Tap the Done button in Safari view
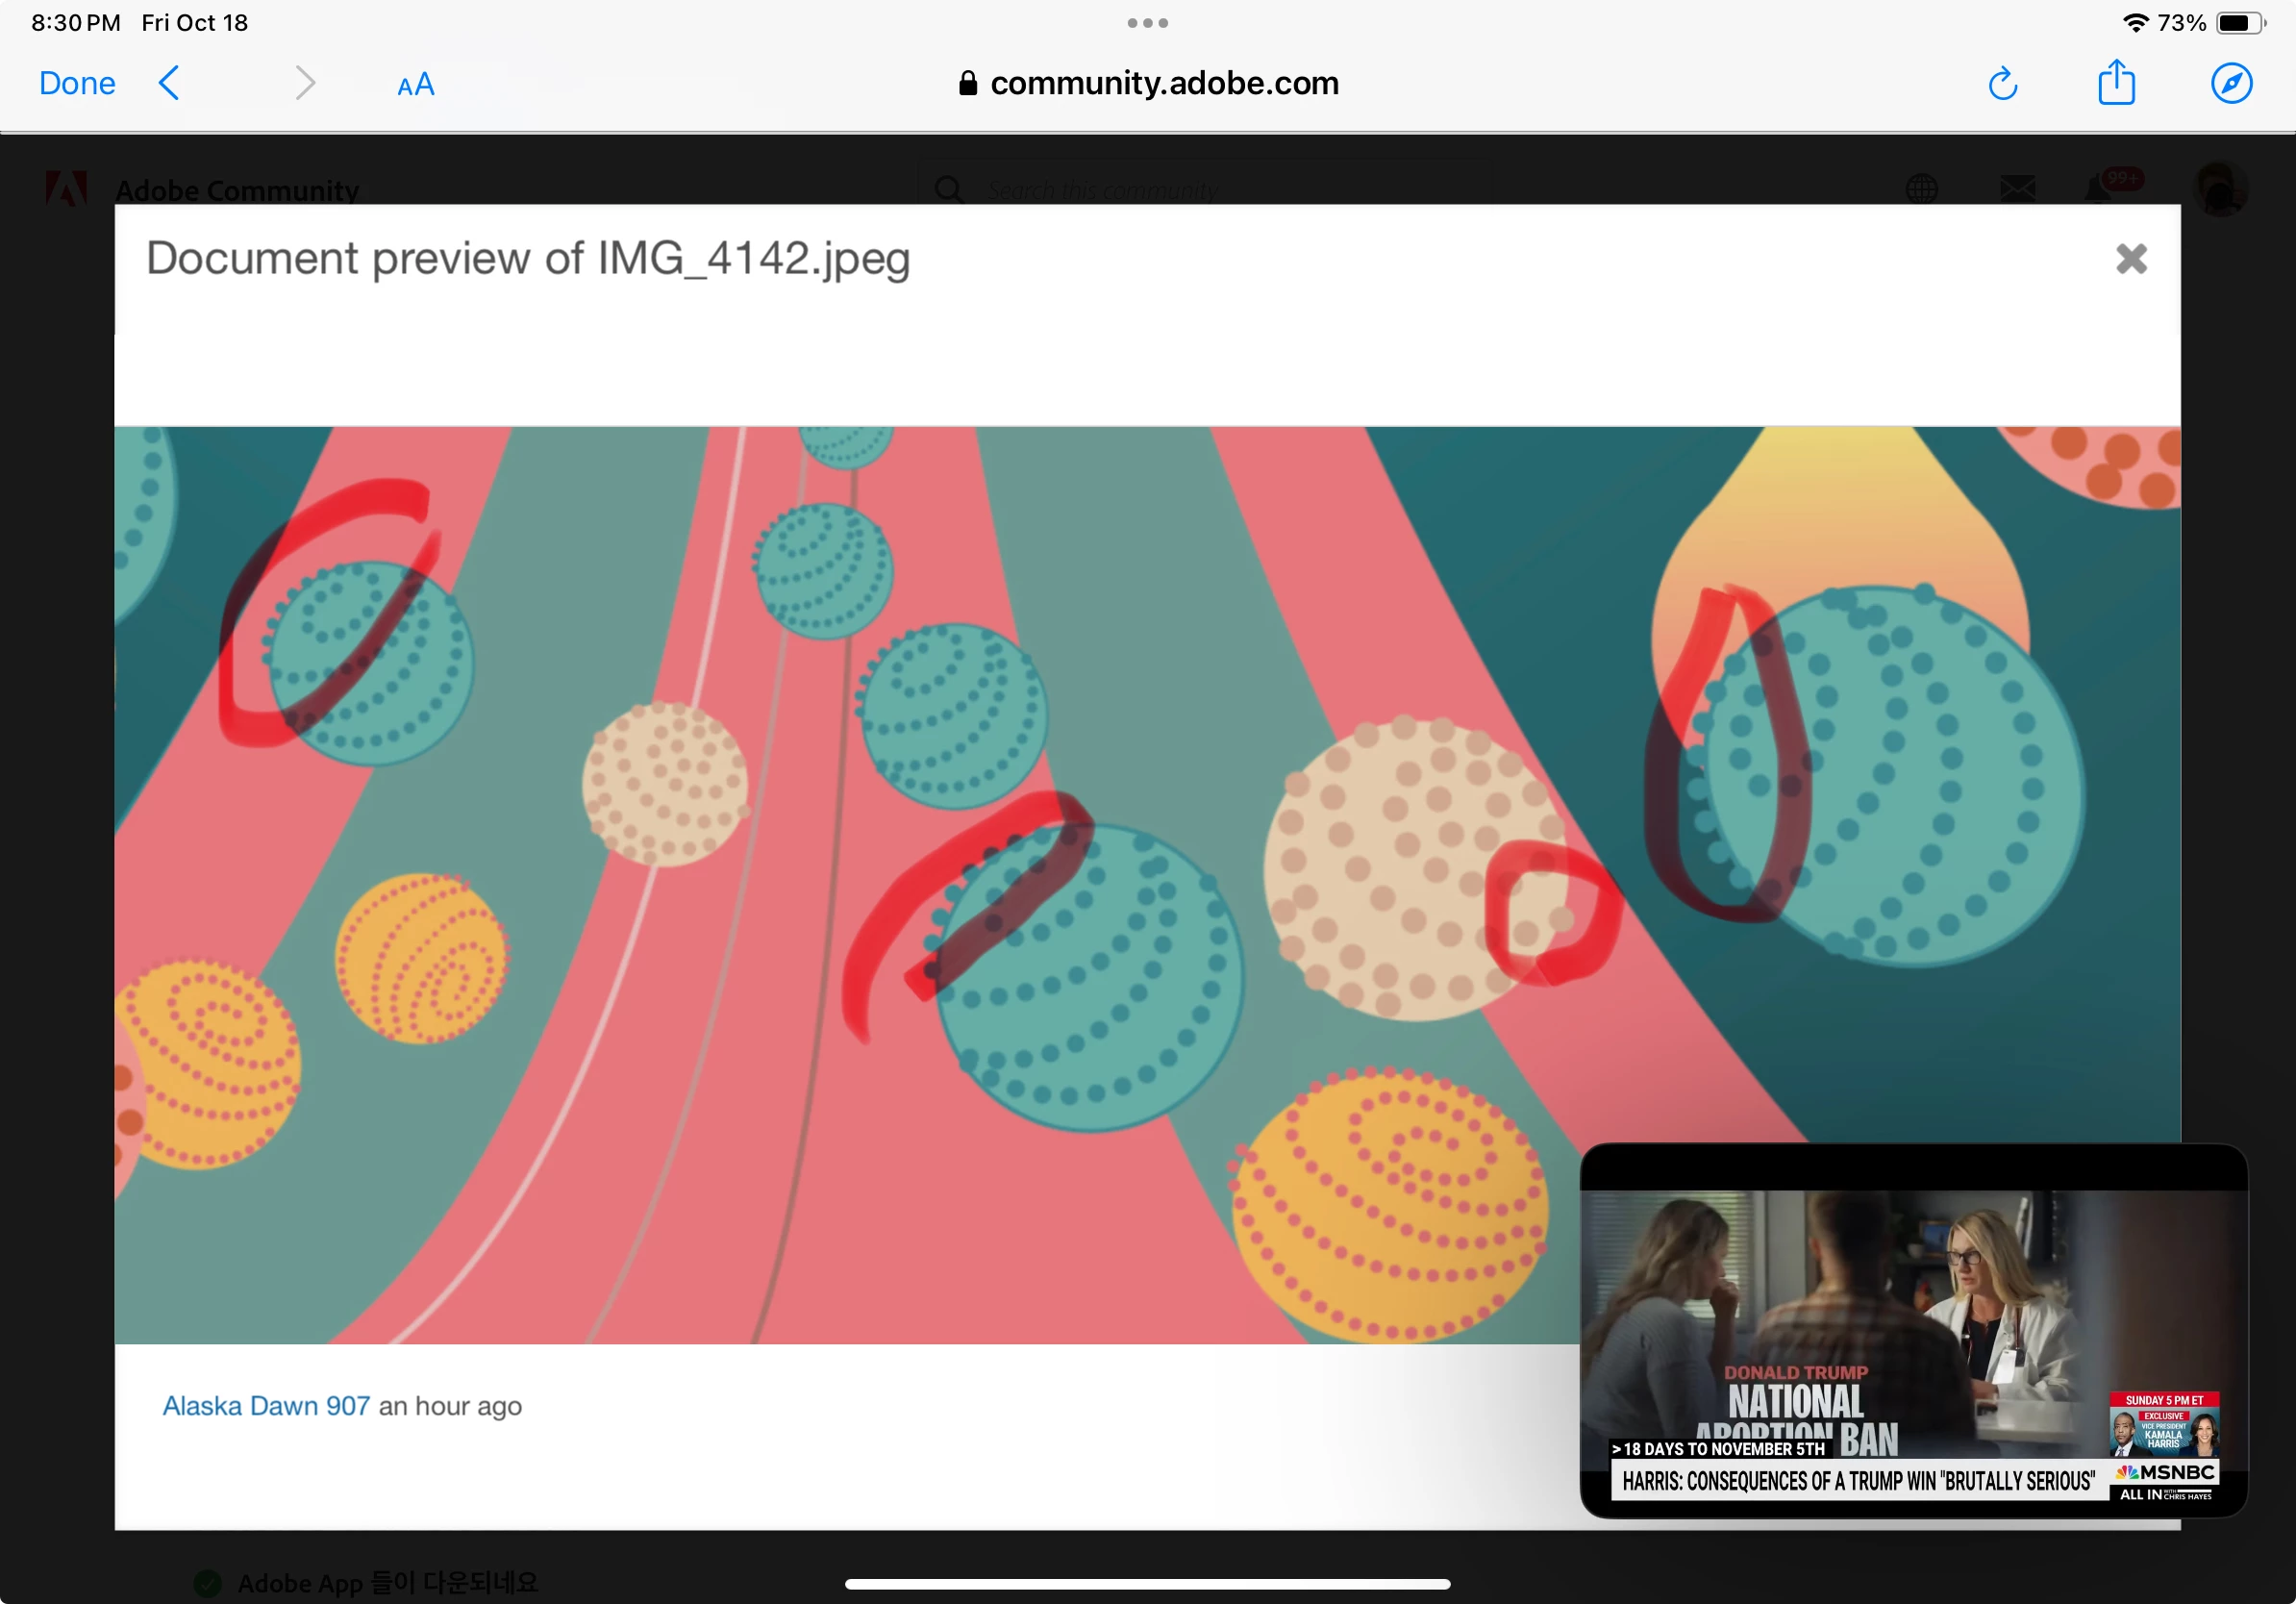Image resolution: width=2296 pixels, height=1604 pixels. (77, 83)
